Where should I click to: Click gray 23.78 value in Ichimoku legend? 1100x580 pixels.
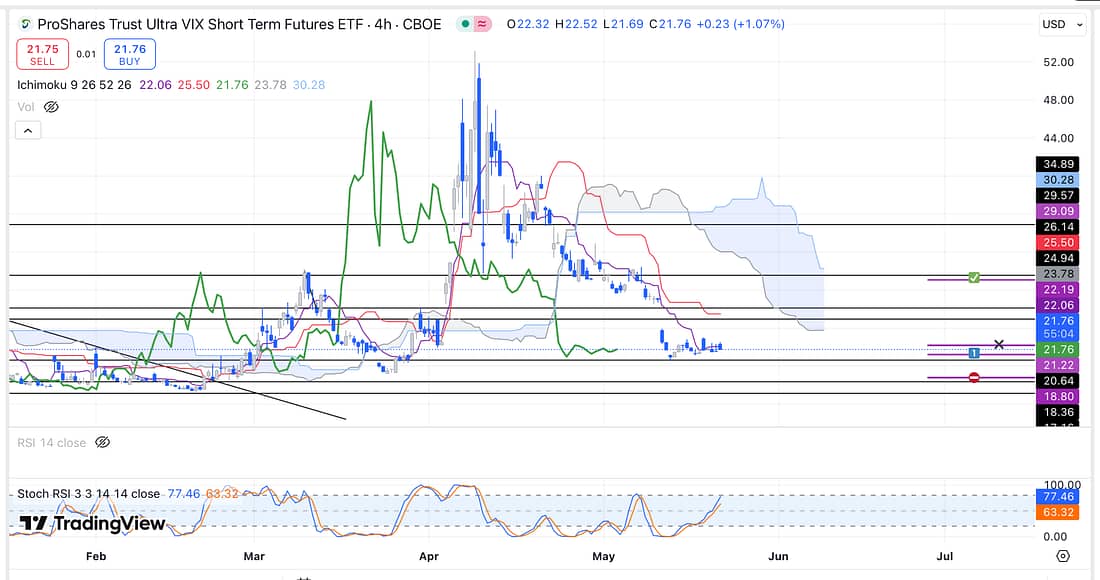(270, 85)
